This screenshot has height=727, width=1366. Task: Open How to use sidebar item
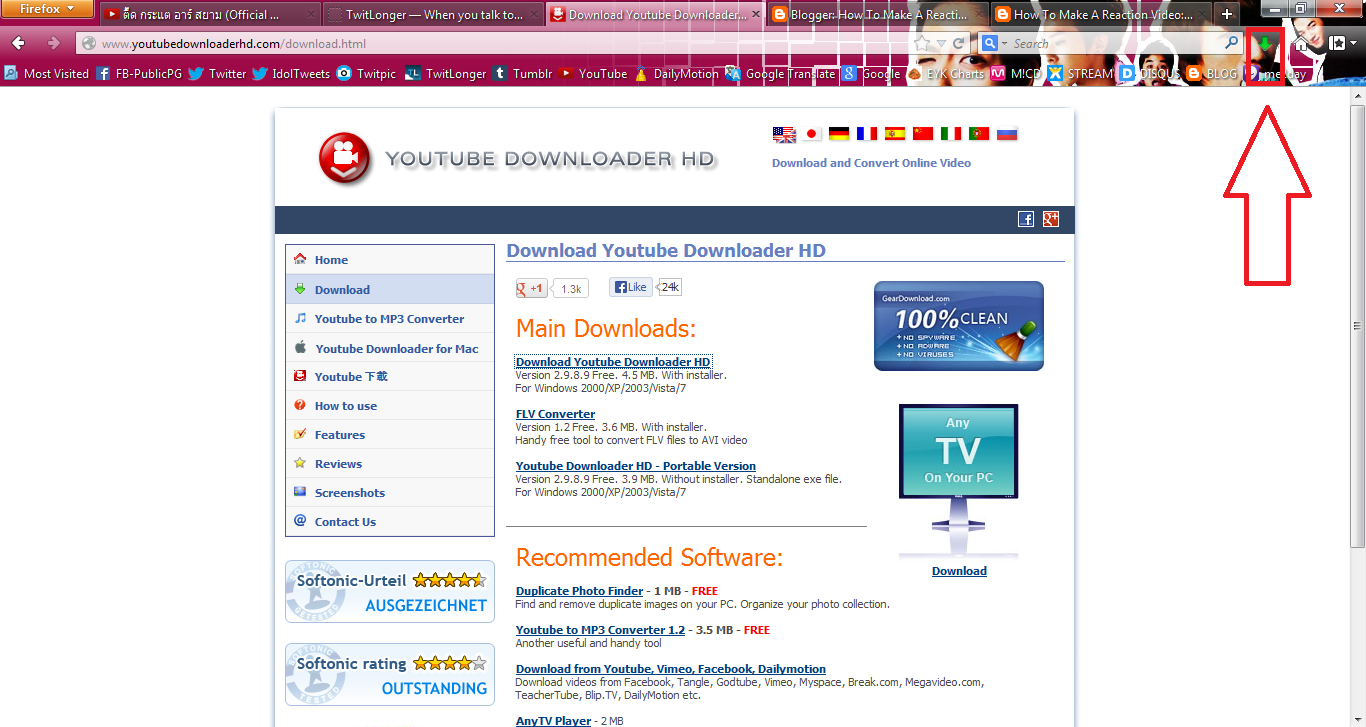(390, 406)
